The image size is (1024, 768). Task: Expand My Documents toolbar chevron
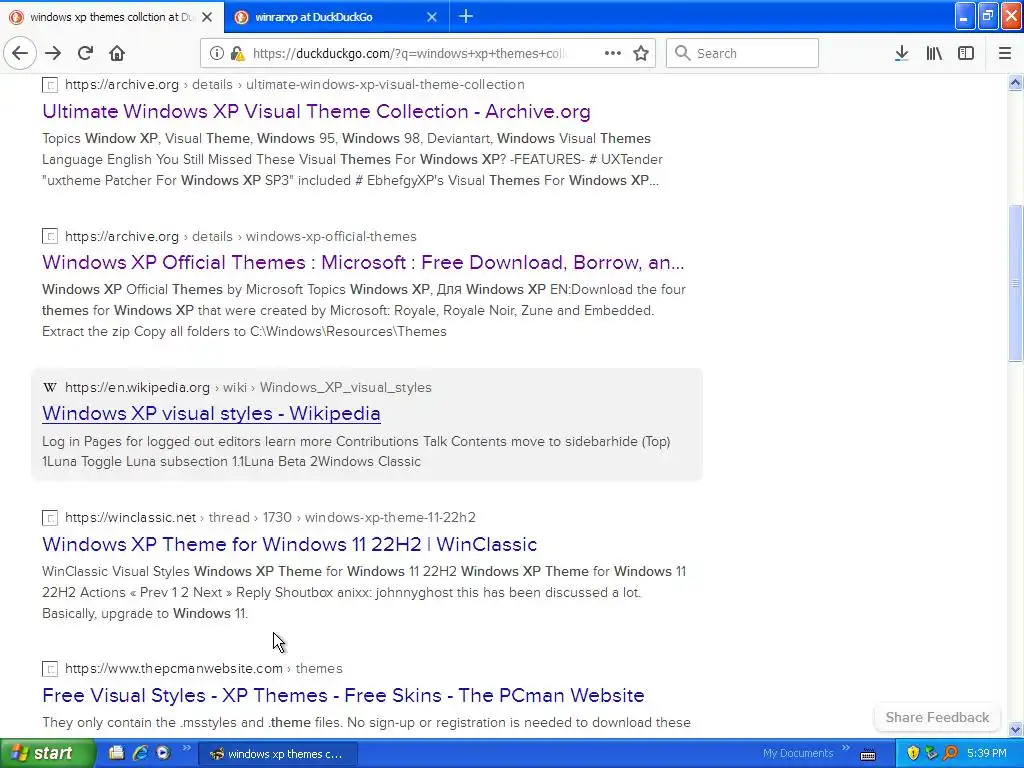[846, 748]
